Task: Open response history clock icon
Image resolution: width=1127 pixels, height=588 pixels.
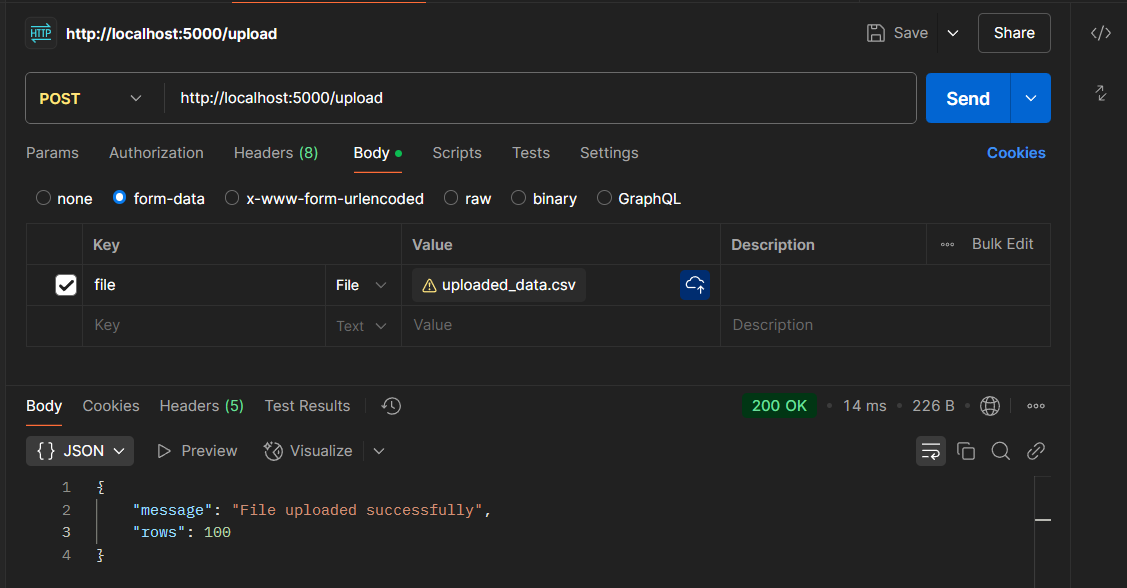Action: (391, 406)
